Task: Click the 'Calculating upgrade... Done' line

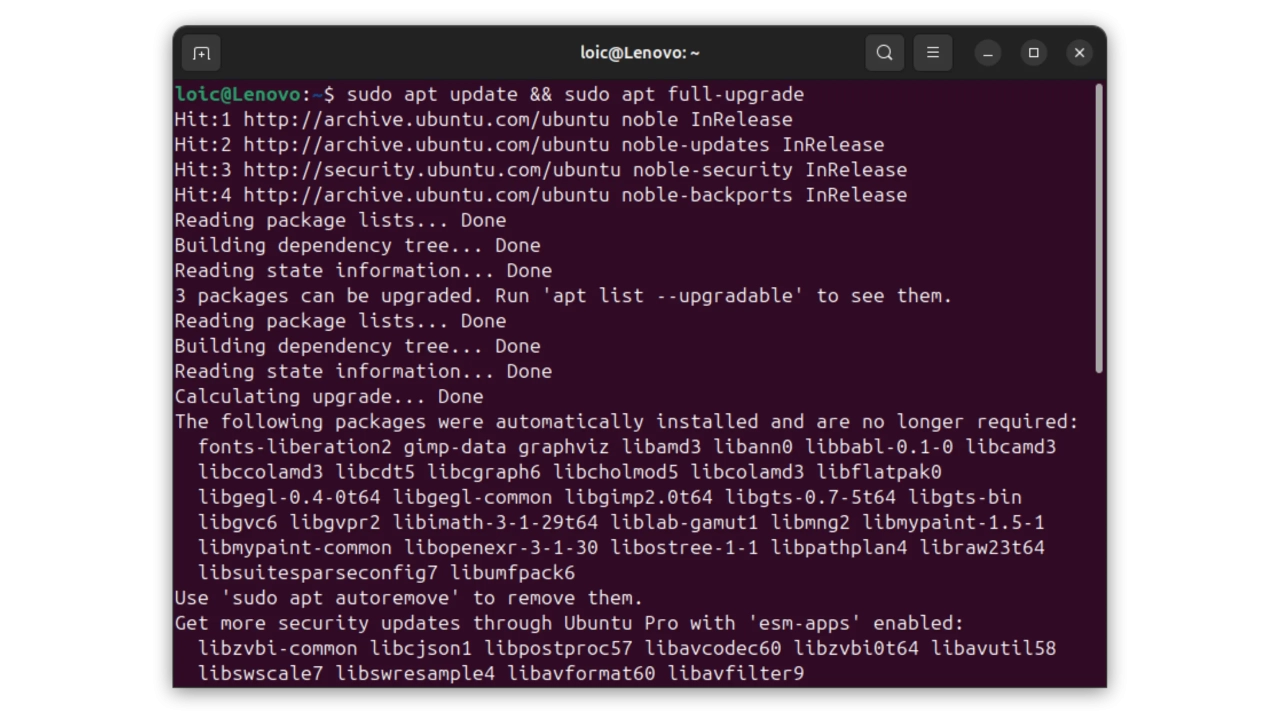Action: click(x=329, y=397)
